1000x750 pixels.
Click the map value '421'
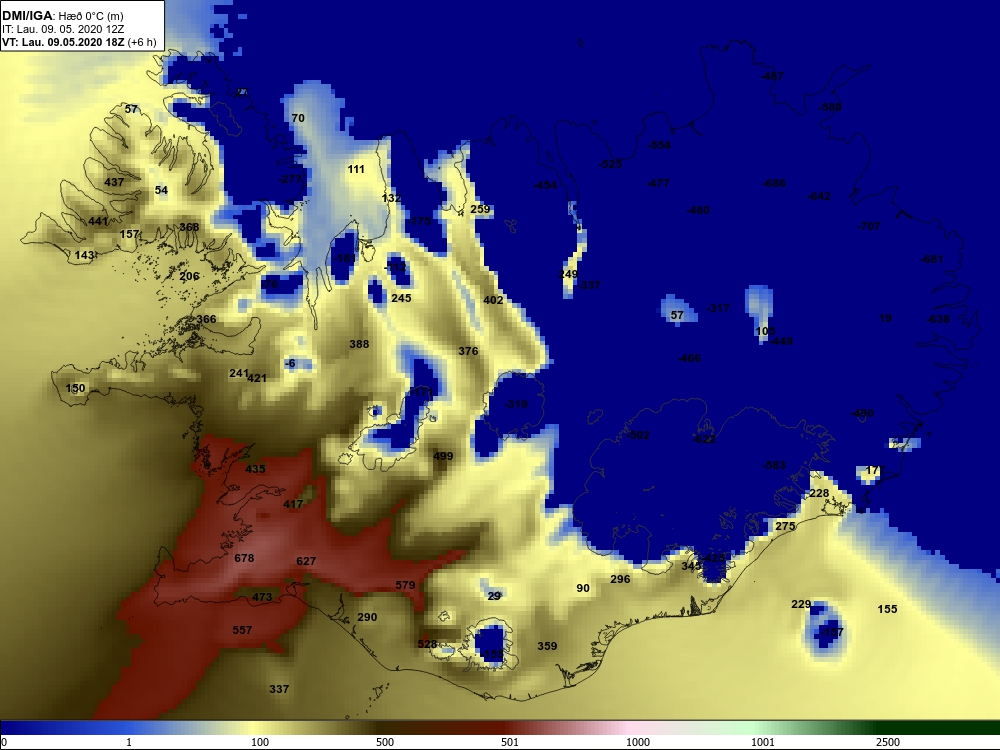point(256,378)
